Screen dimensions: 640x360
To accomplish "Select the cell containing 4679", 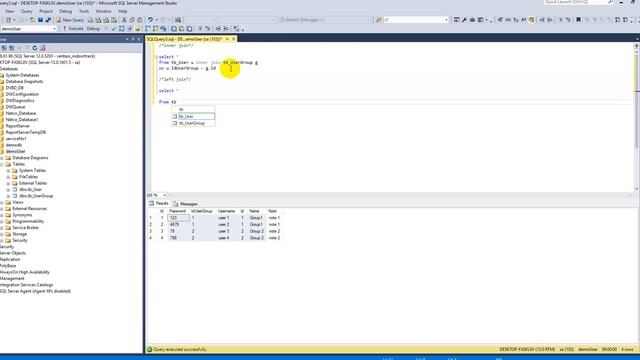I will pyautogui.click(x=178, y=224).
